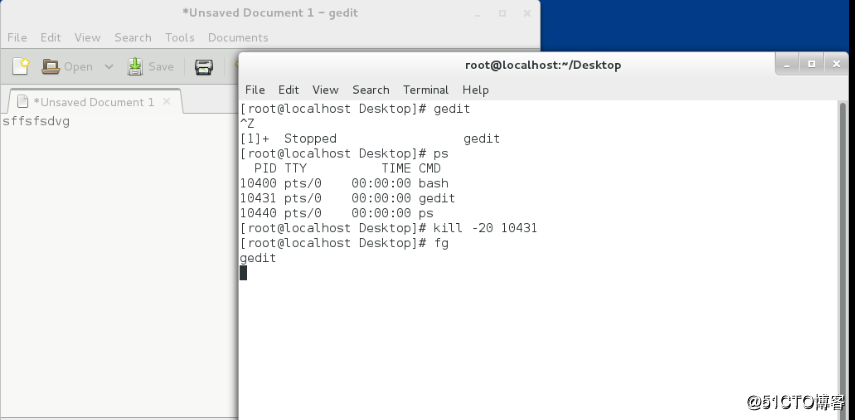Click the Open folder icon in gedit toolbar
This screenshot has height=420, width=855.
click(x=51, y=67)
